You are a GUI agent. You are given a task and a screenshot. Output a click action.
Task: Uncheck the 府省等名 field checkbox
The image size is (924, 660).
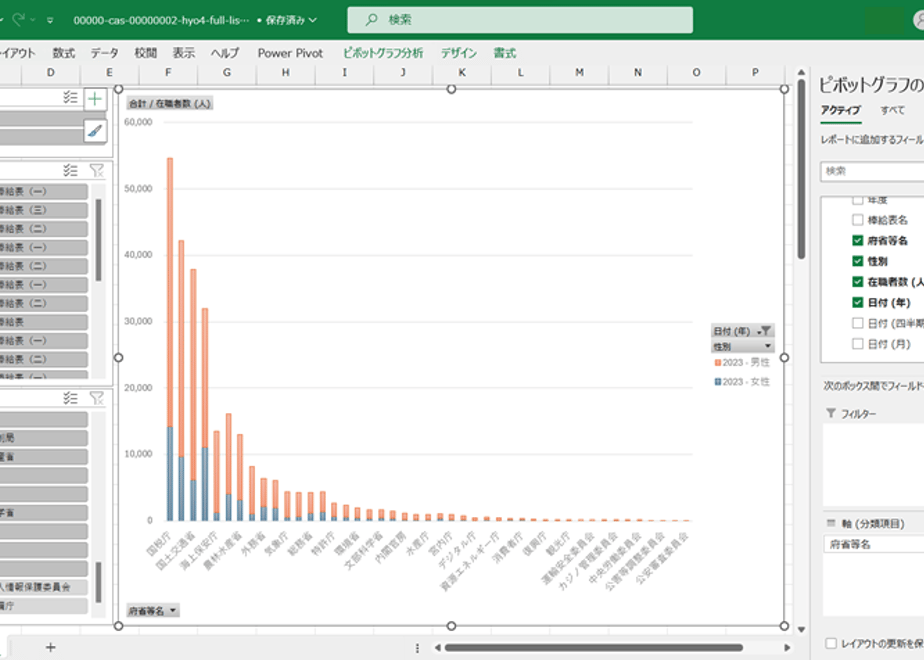857,240
